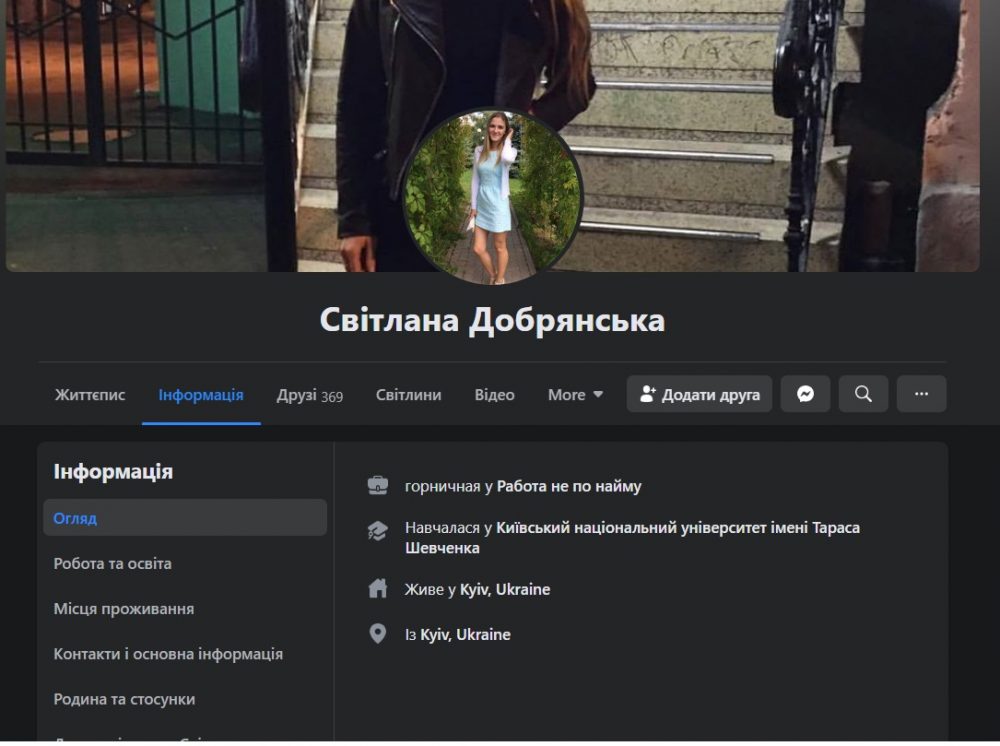Click the location pin hometown icon

(x=378, y=634)
